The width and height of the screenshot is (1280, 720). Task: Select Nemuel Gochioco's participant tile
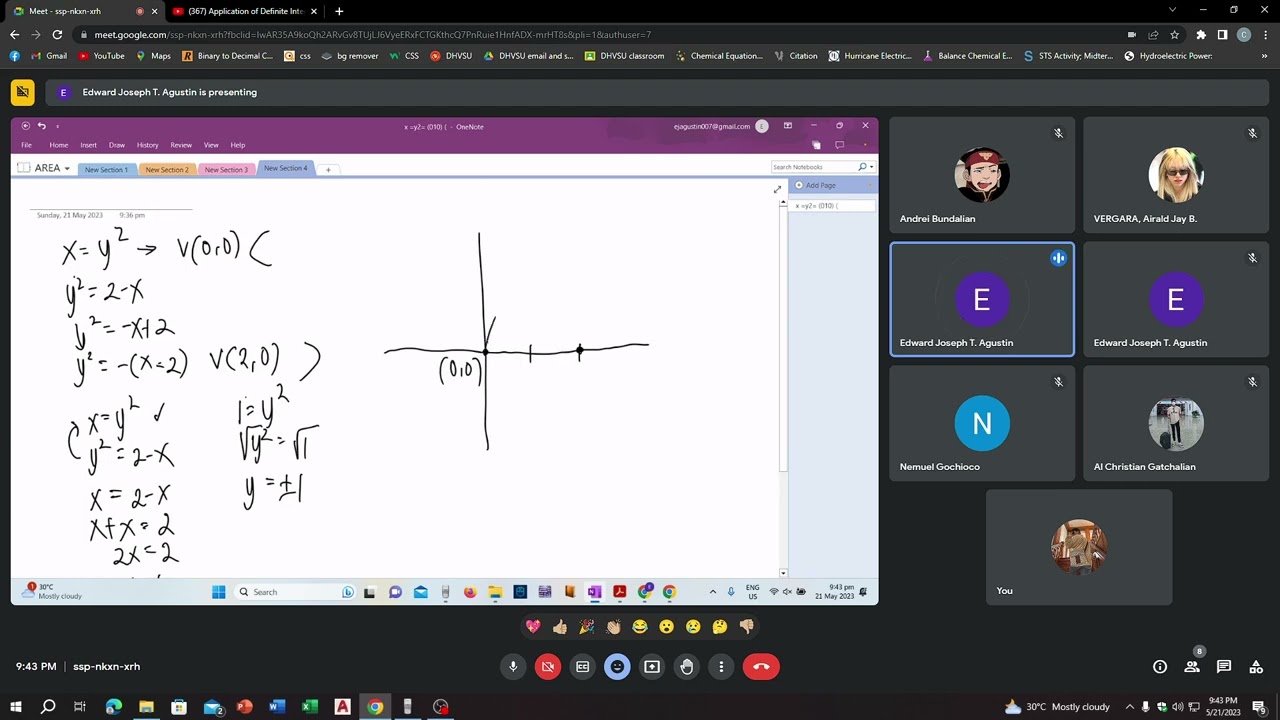pos(982,423)
